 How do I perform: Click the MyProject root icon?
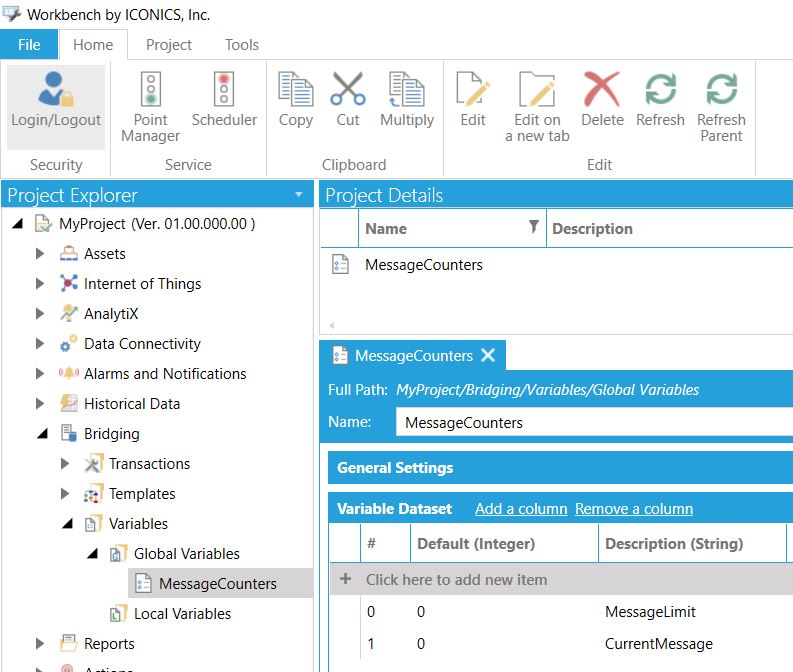pyautogui.click(x=43, y=223)
